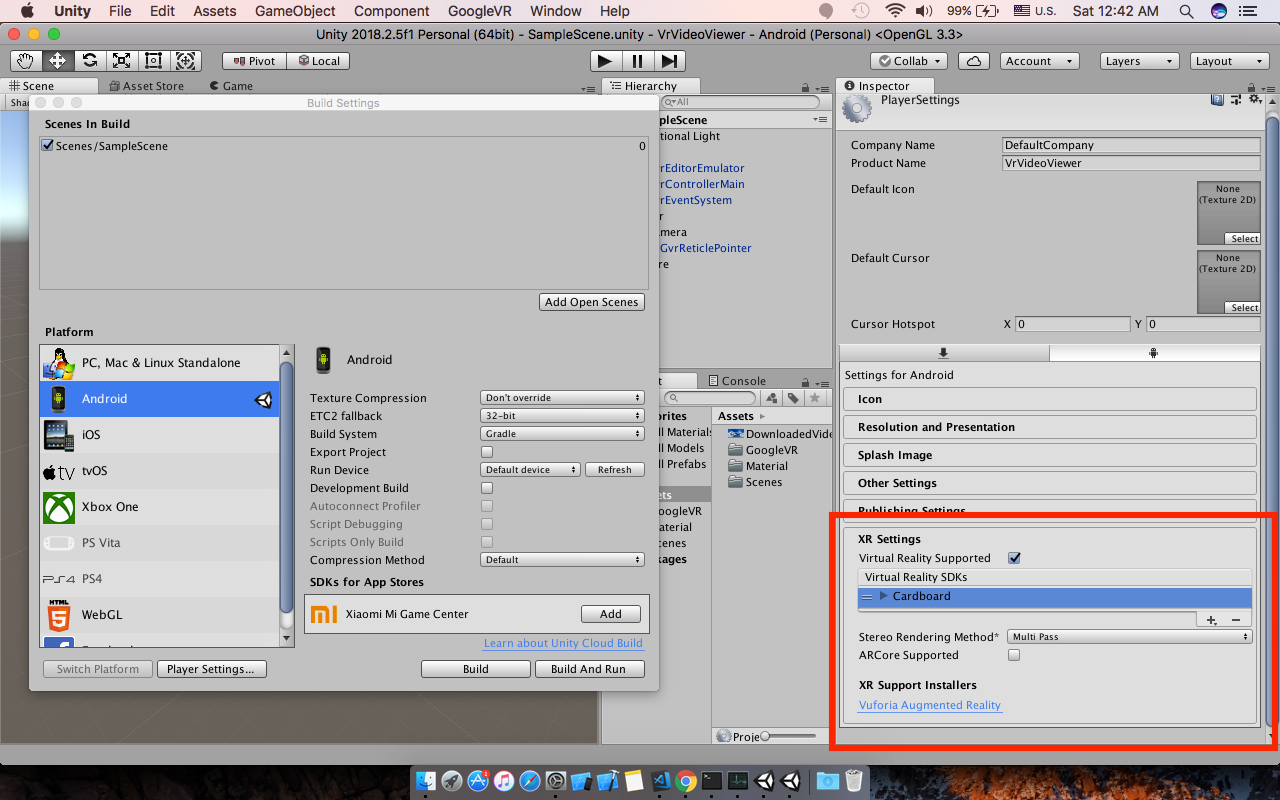Click the Build button
Viewport: 1280px width, 800px height.
coord(476,669)
